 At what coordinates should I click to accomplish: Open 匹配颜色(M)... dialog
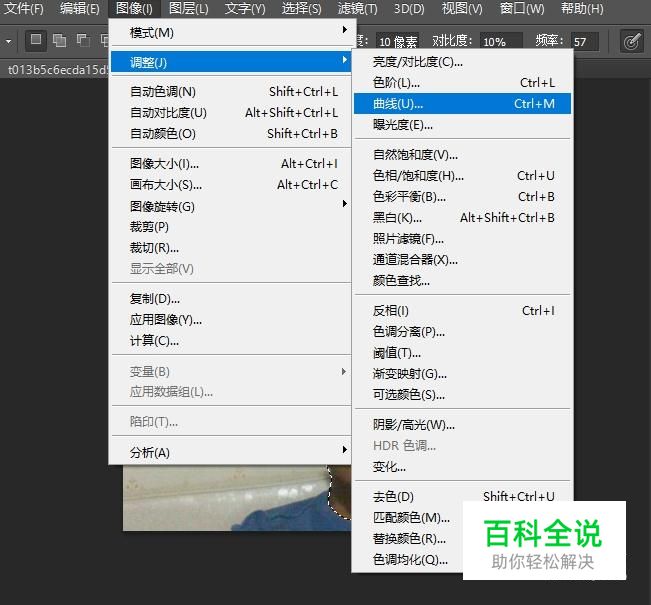tap(411, 517)
